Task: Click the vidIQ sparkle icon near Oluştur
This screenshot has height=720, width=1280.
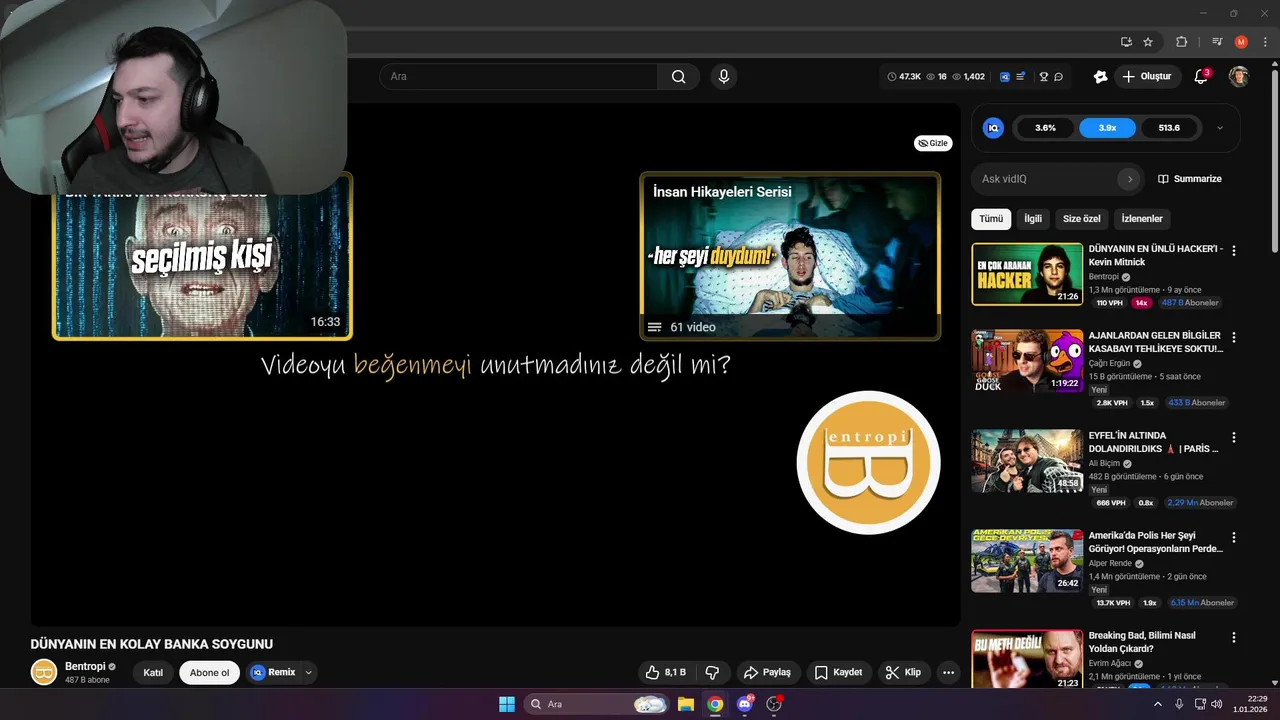Action: coord(1100,77)
